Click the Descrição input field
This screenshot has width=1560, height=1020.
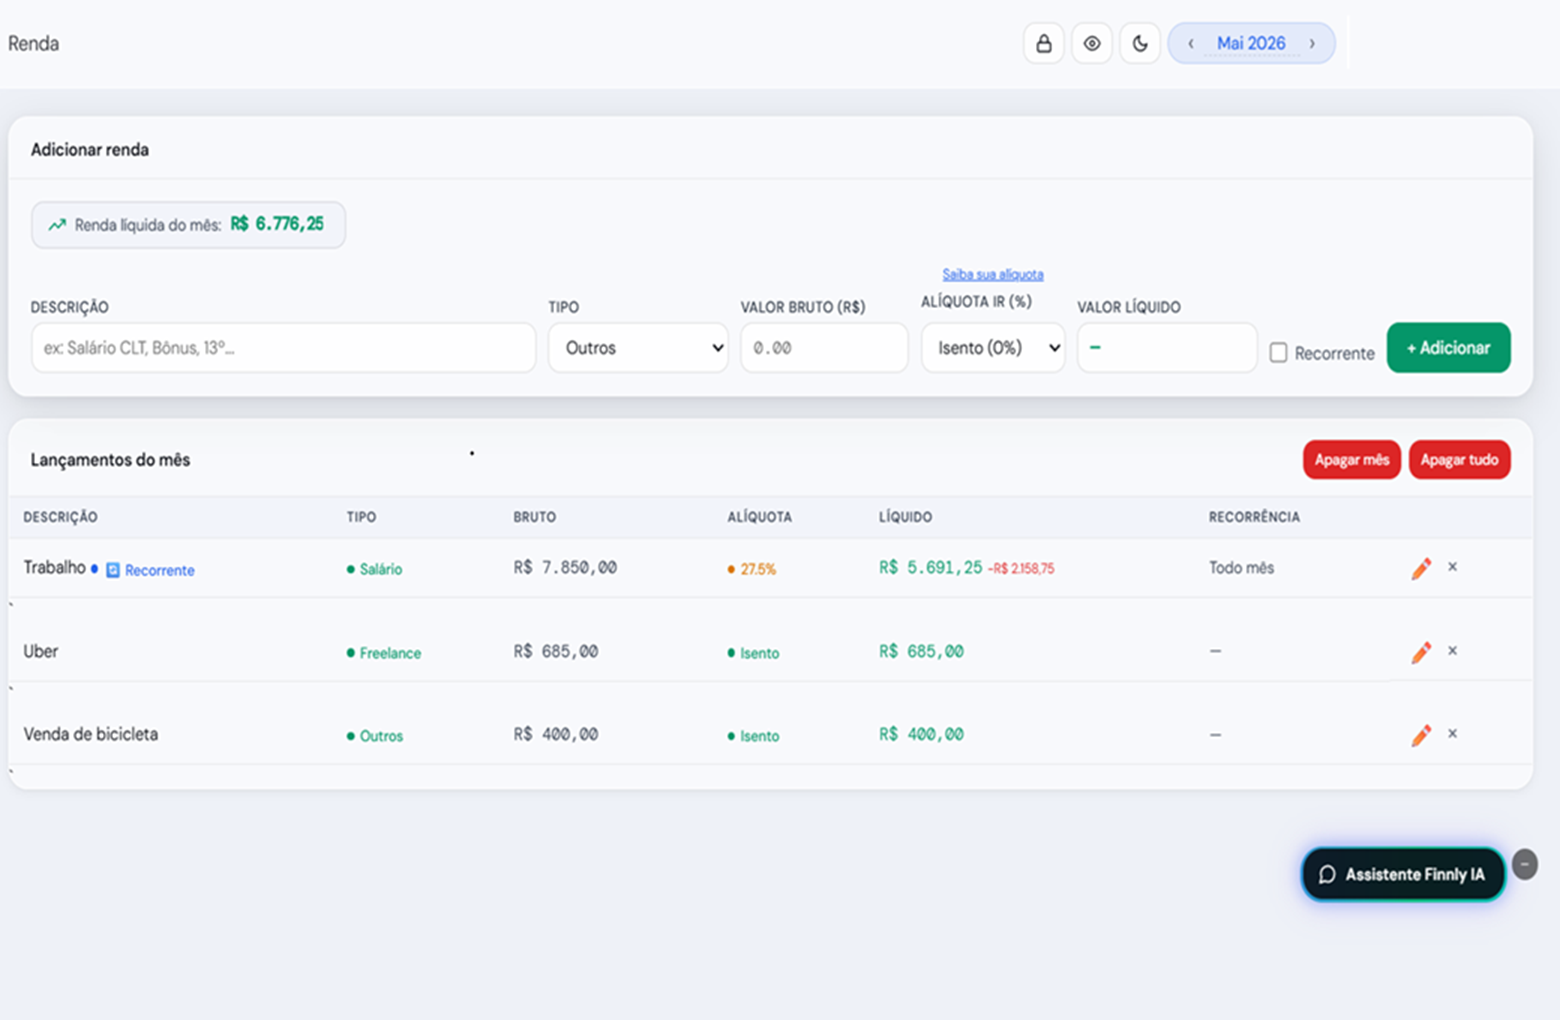tap(283, 348)
